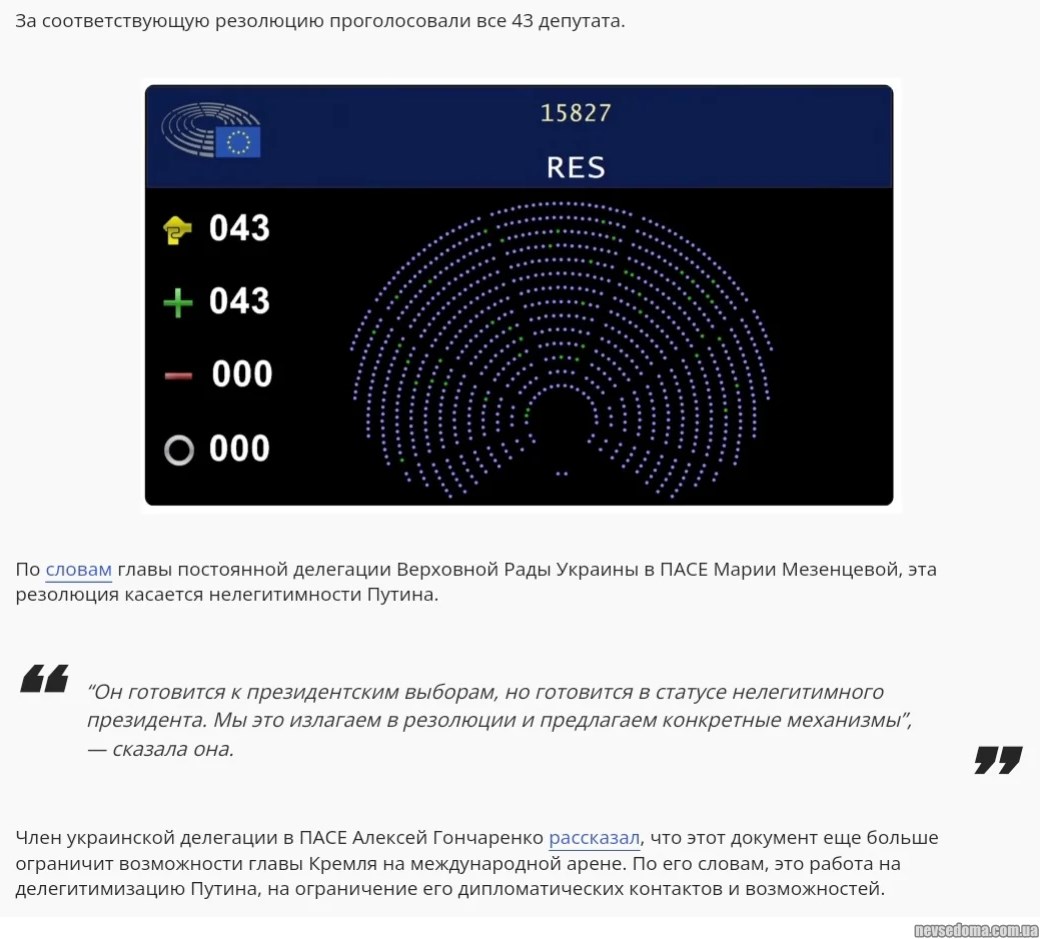
Task: Click the 043 total beside the hand icon
Action: (240, 228)
